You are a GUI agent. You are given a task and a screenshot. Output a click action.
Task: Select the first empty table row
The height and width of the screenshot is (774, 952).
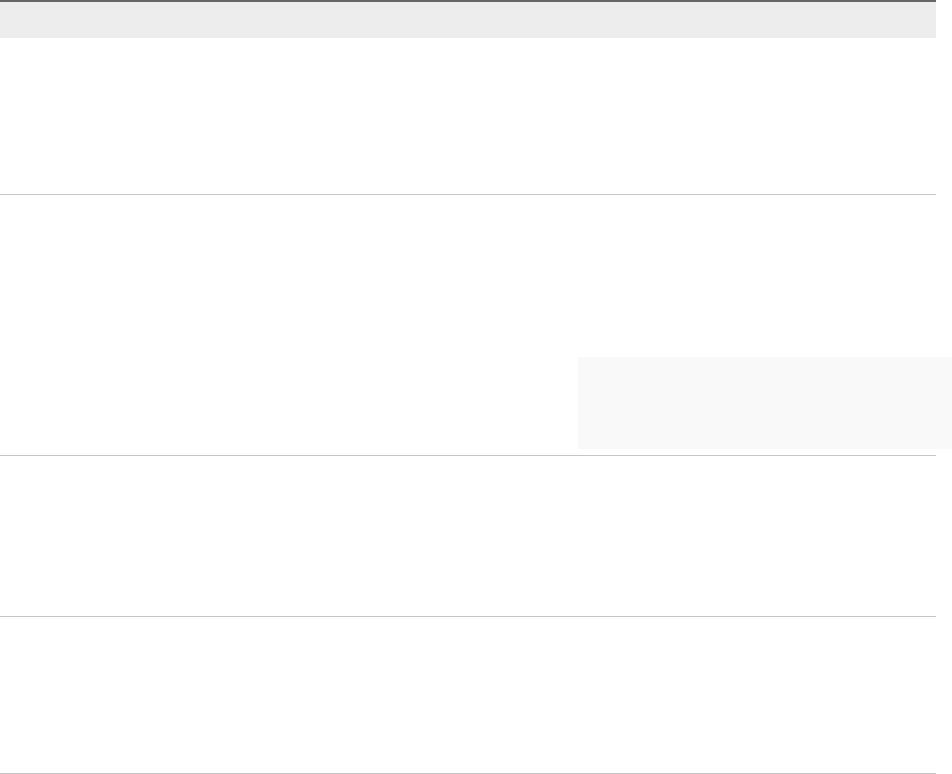(468, 115)
